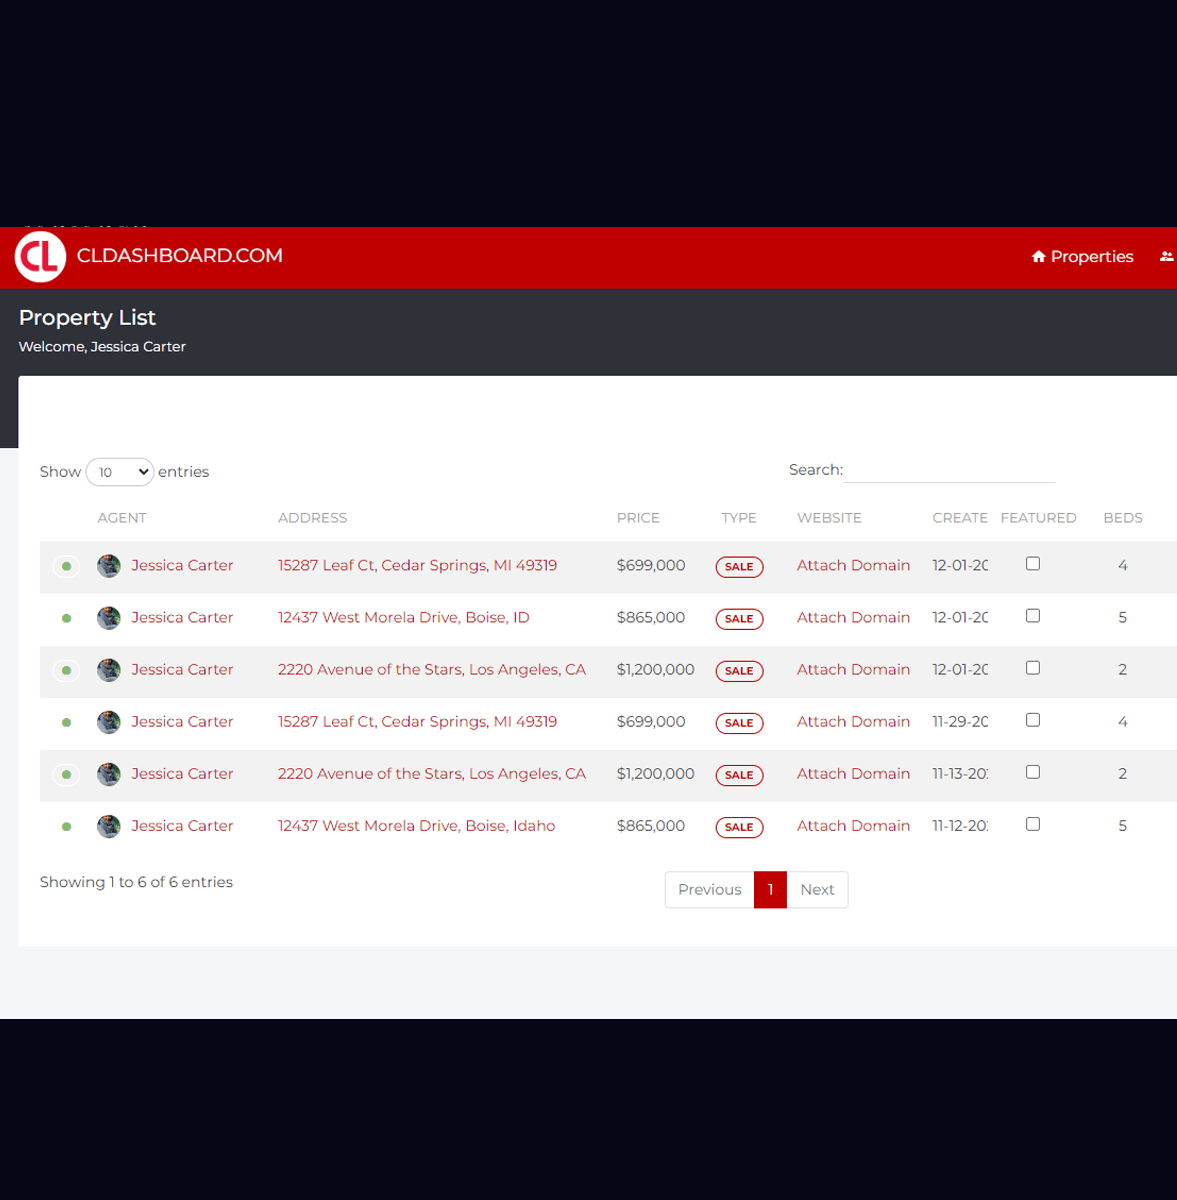Toggle Featured for Boise, Idaho listing
The height and width of the screenshot is (1200, 1177).
[x=1033, y=824]
